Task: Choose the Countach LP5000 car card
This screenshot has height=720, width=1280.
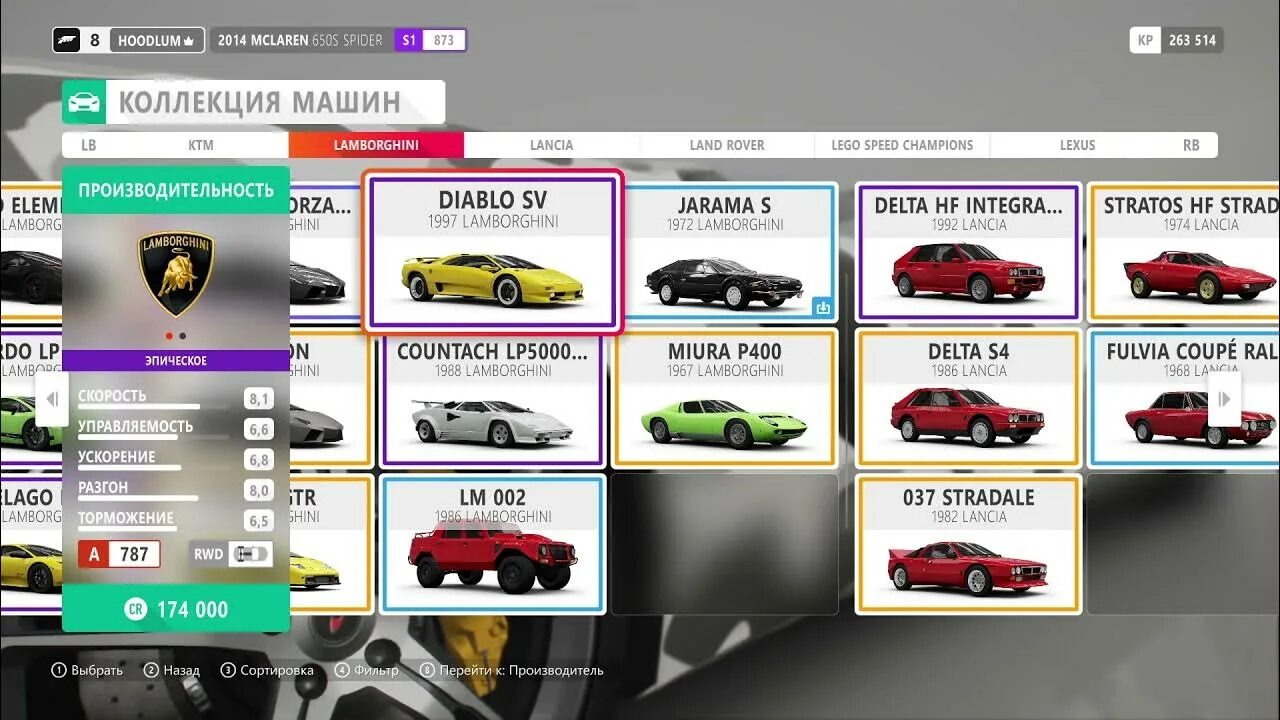Action: (492, 398)
